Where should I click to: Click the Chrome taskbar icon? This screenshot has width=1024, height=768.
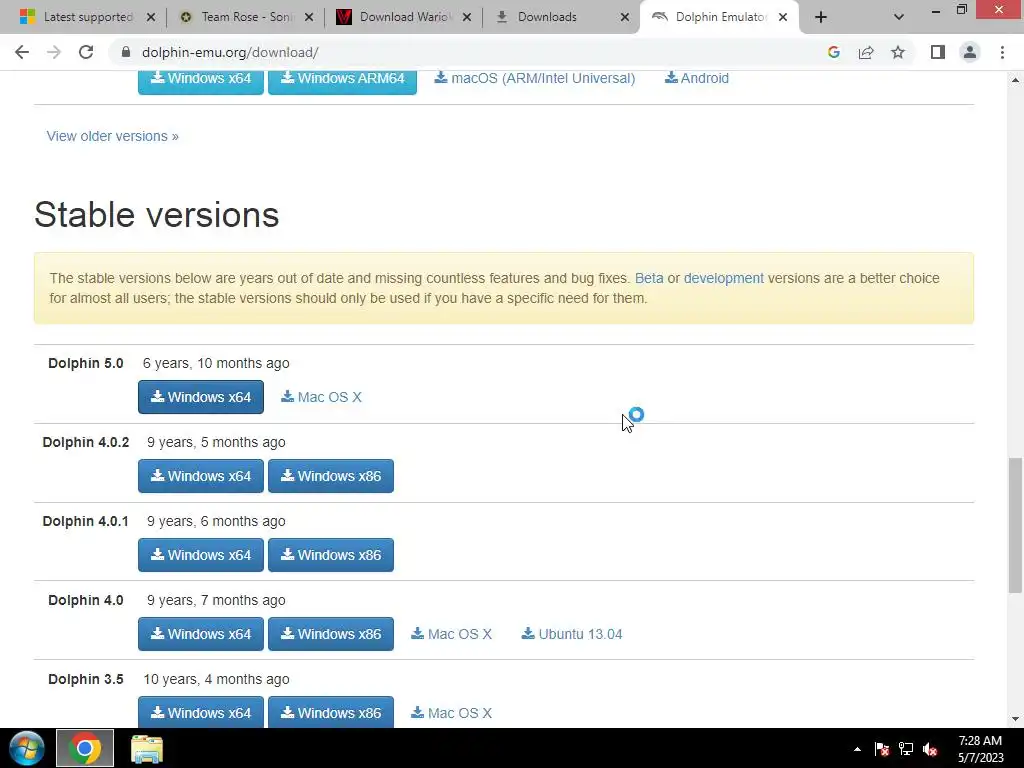(x=85, y=748)
